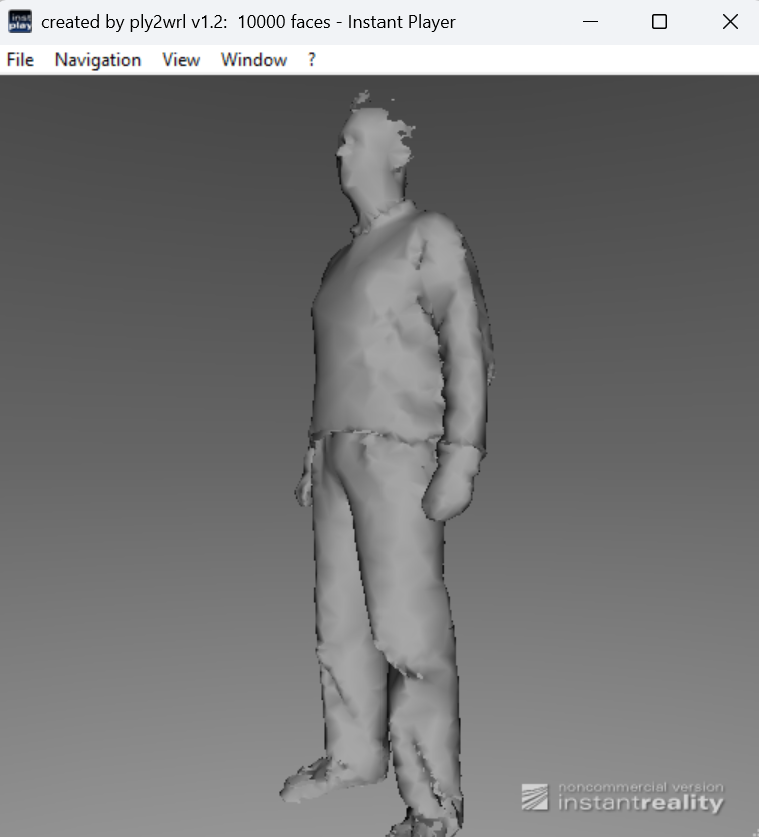Maximize the Instant Player window
759x837 pixels.
point(660,22)
